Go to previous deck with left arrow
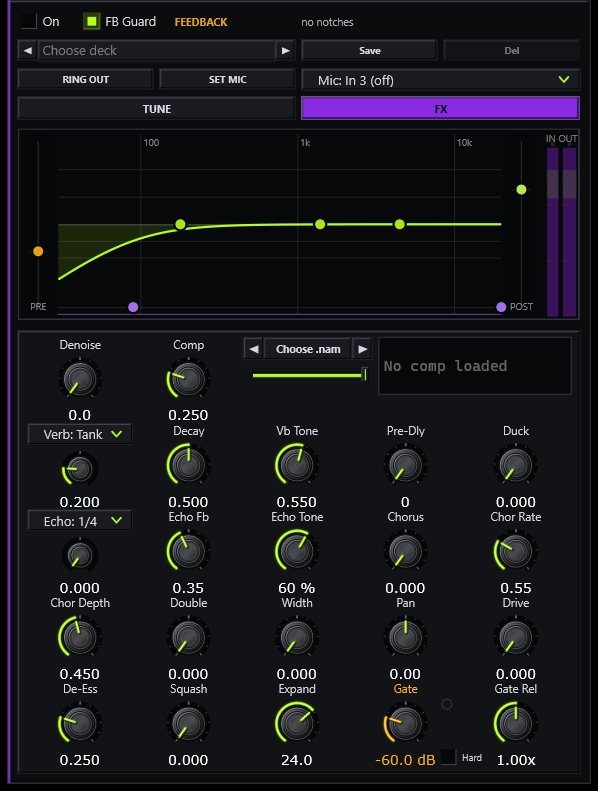 pos(28,50)
